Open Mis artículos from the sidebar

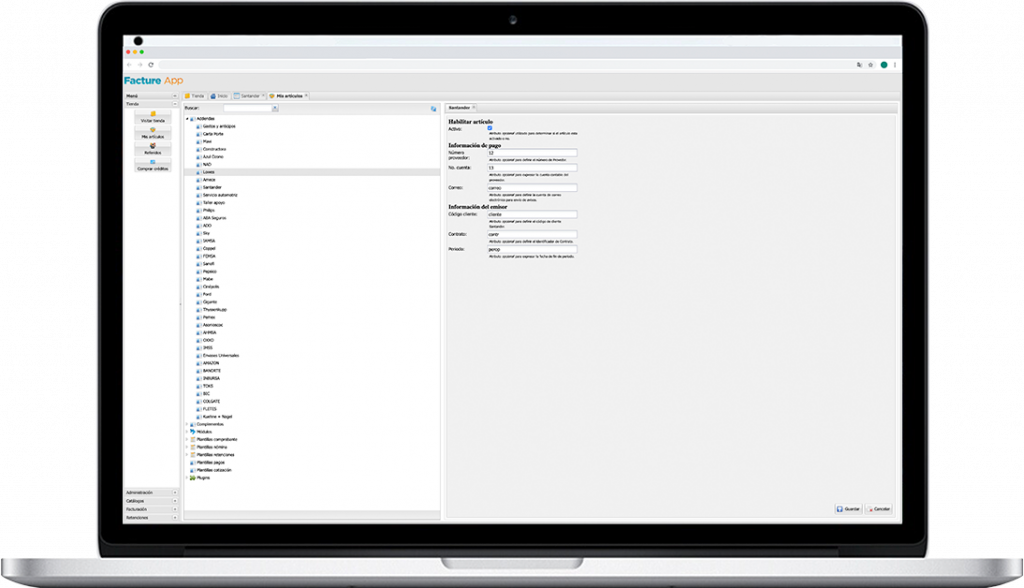tap(153, 131)
